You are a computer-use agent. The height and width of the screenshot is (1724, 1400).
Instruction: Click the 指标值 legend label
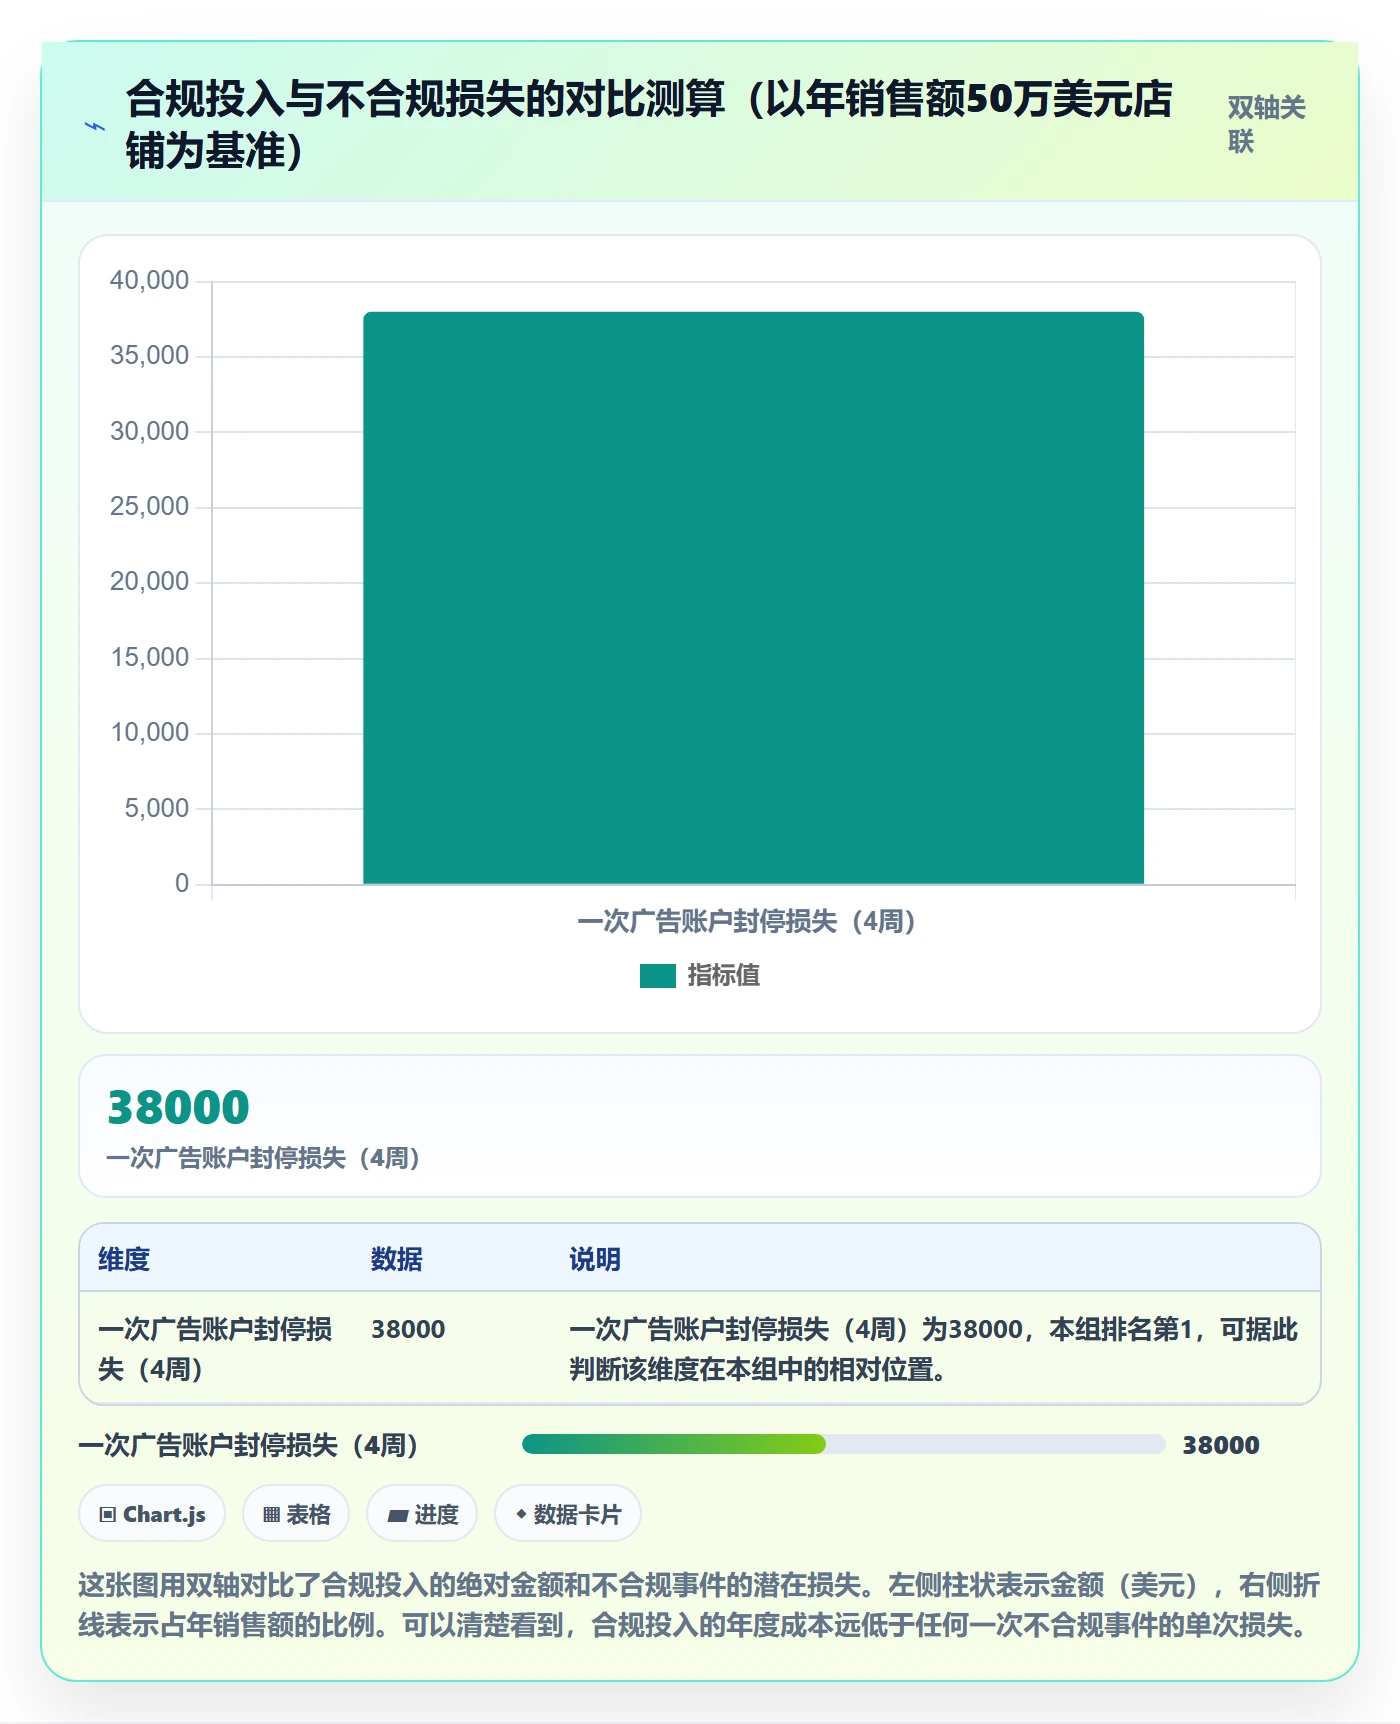click(x=724, y=976)
